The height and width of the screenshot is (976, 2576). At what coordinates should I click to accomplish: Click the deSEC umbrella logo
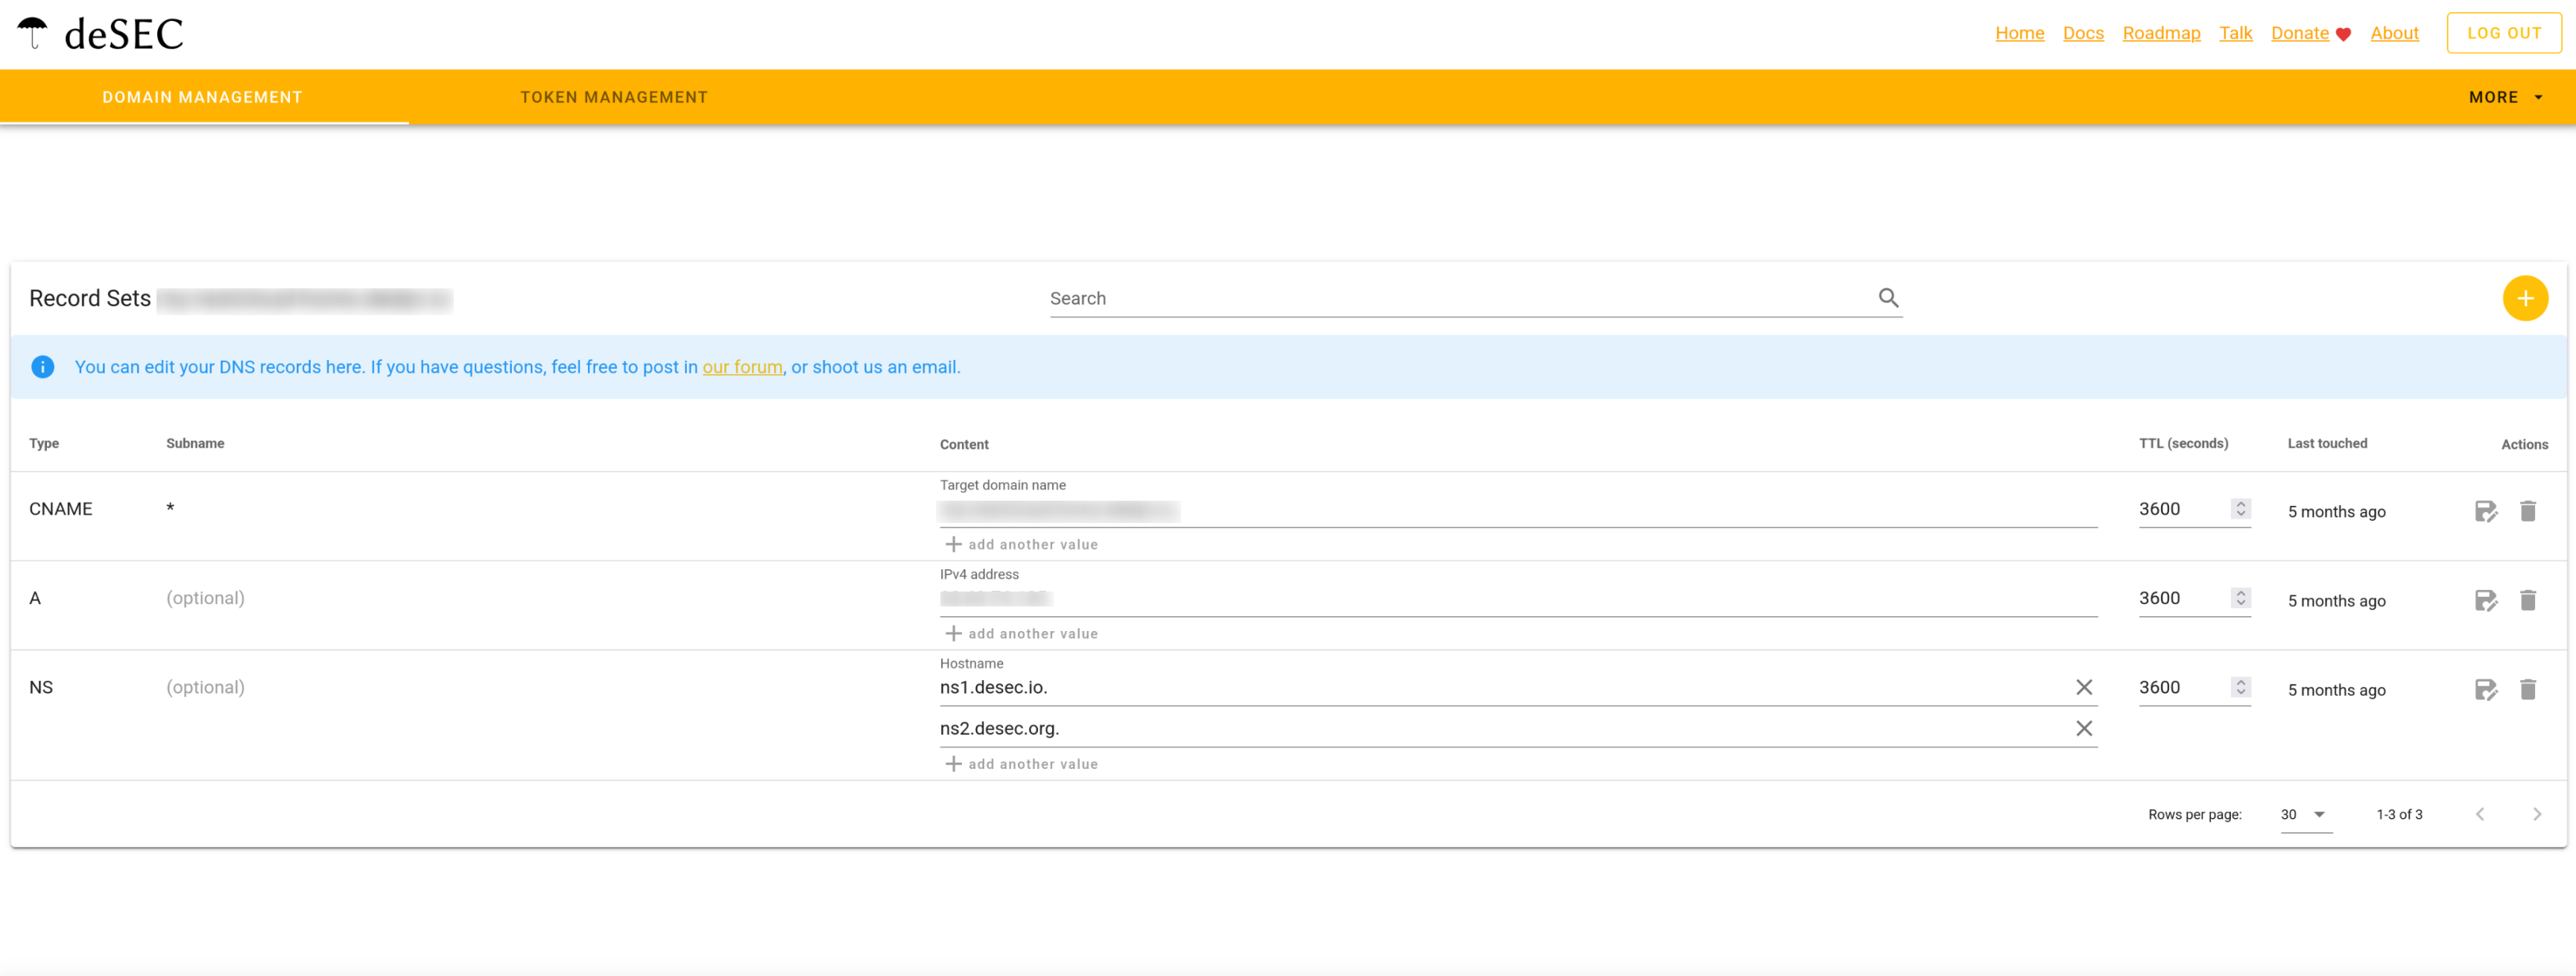(33, 33)
